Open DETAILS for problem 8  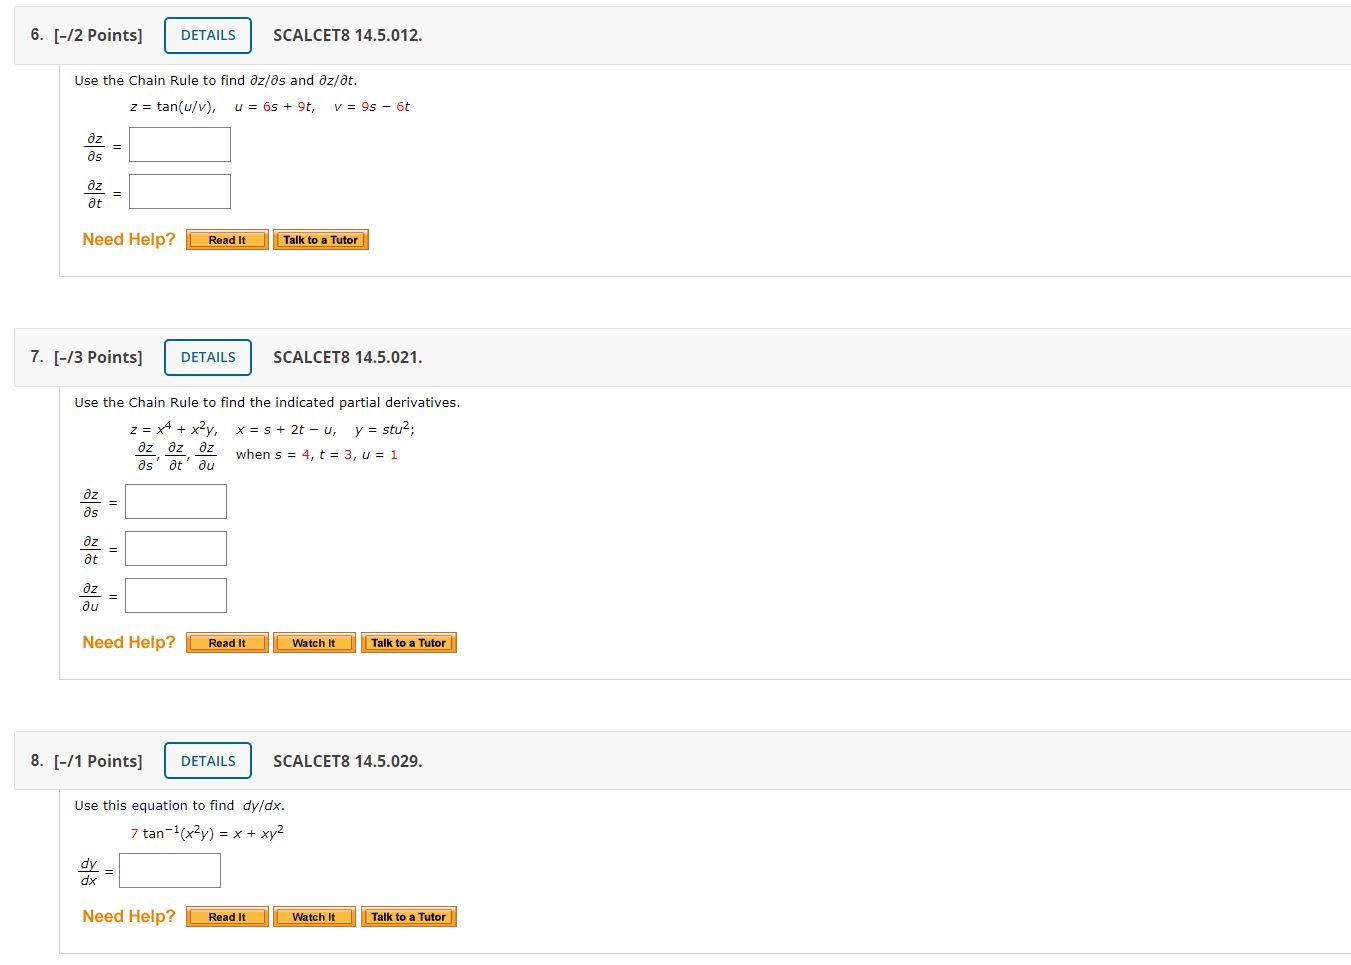tap(207, 760)
